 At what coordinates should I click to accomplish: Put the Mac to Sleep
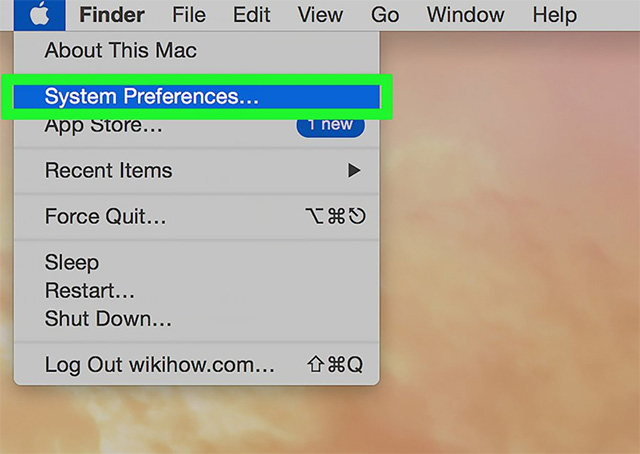(197, 262)
